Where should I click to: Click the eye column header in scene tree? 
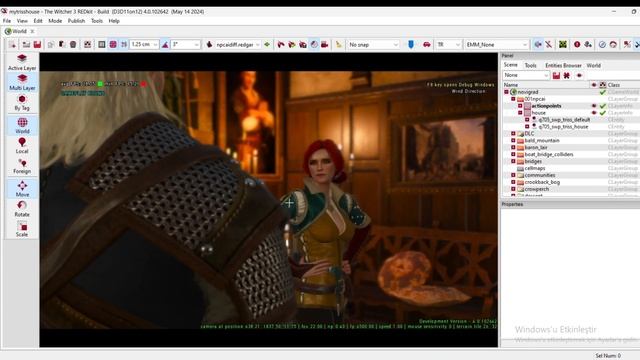coord(594,85)
